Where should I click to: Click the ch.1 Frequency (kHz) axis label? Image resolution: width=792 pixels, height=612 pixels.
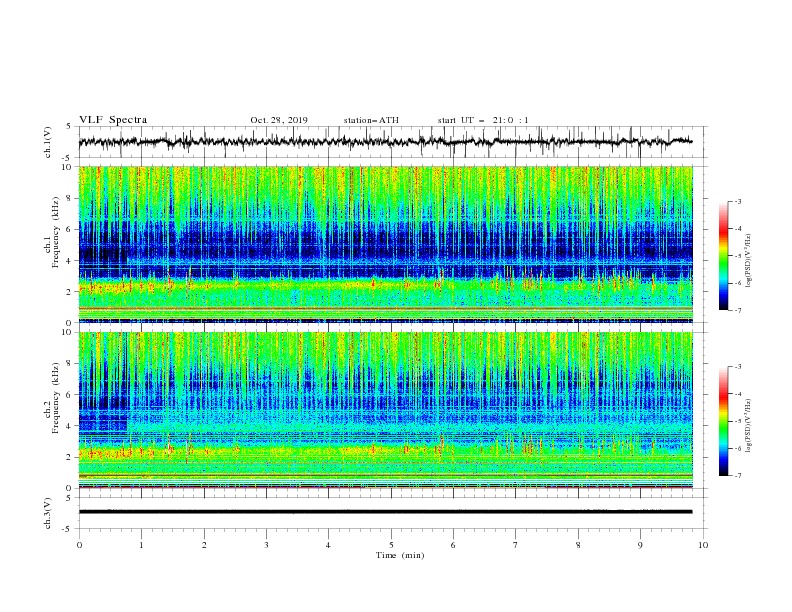(52, 232)
